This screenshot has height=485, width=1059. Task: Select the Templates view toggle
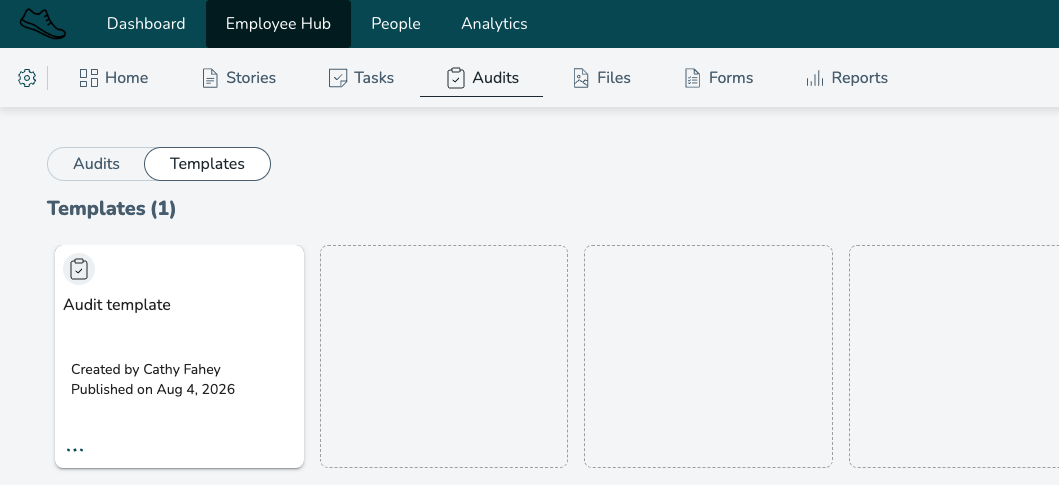(207, 164)
